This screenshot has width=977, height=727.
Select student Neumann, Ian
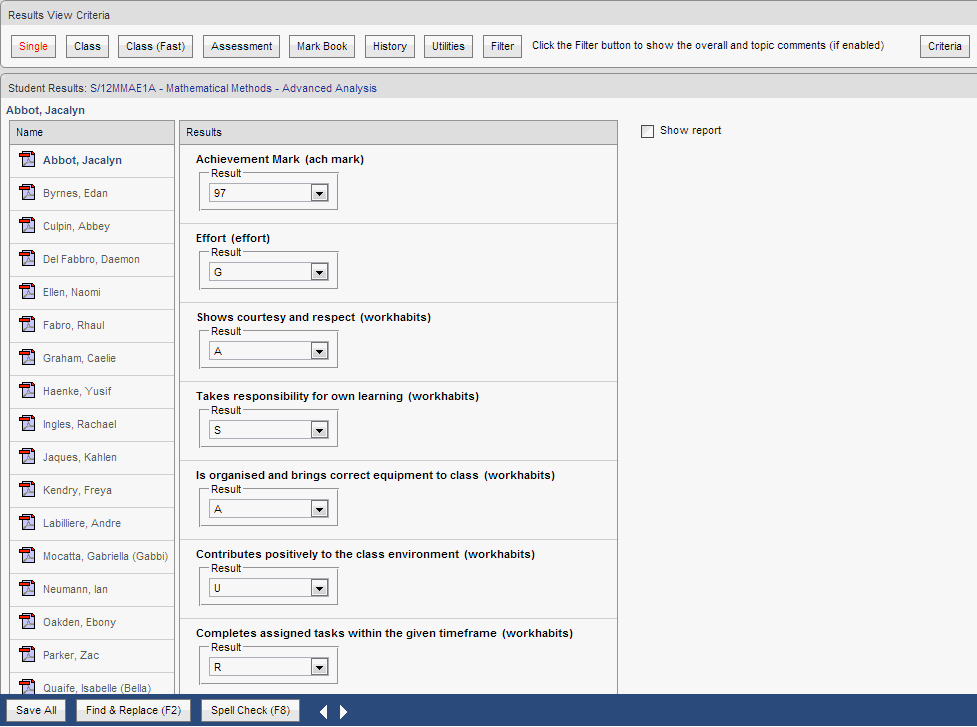click(x=75, y=589)
